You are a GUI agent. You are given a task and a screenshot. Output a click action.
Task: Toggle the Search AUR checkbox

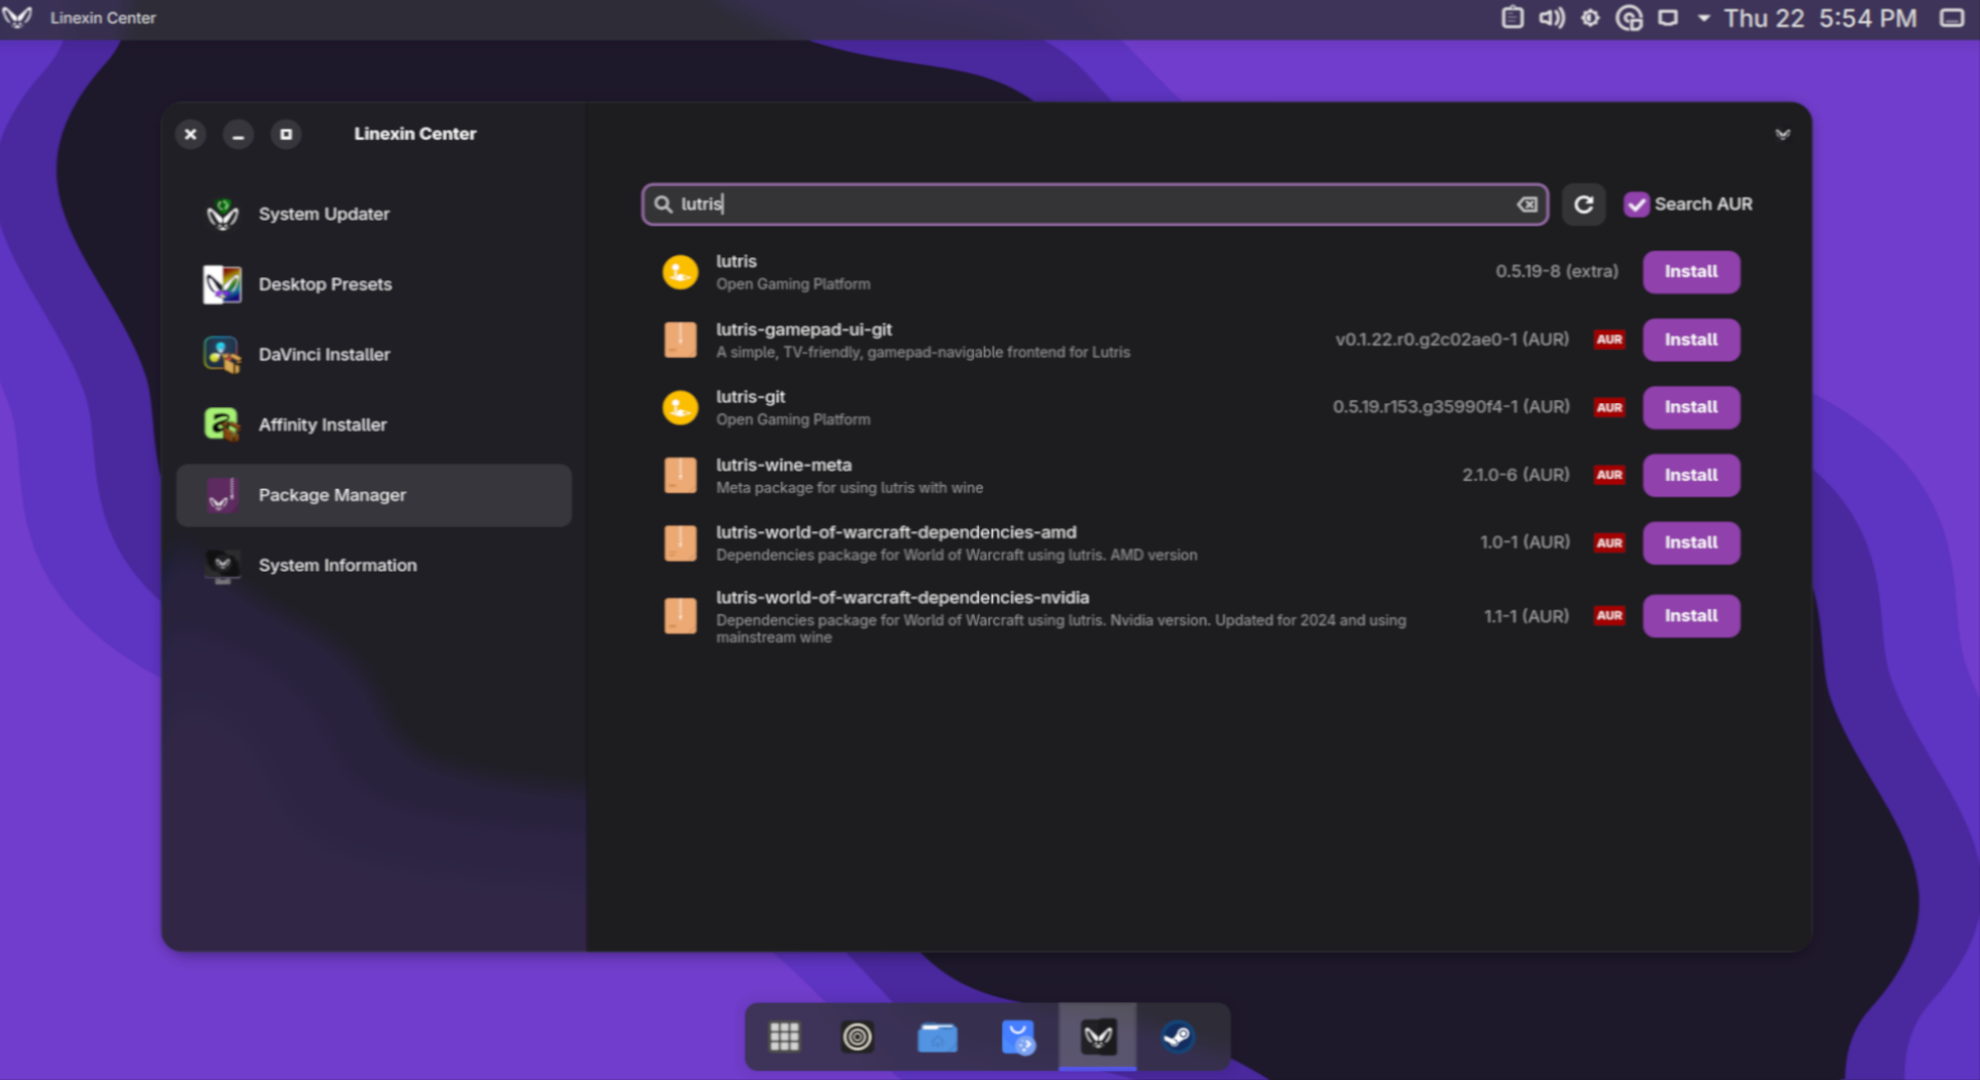(x=1636, y=204)
